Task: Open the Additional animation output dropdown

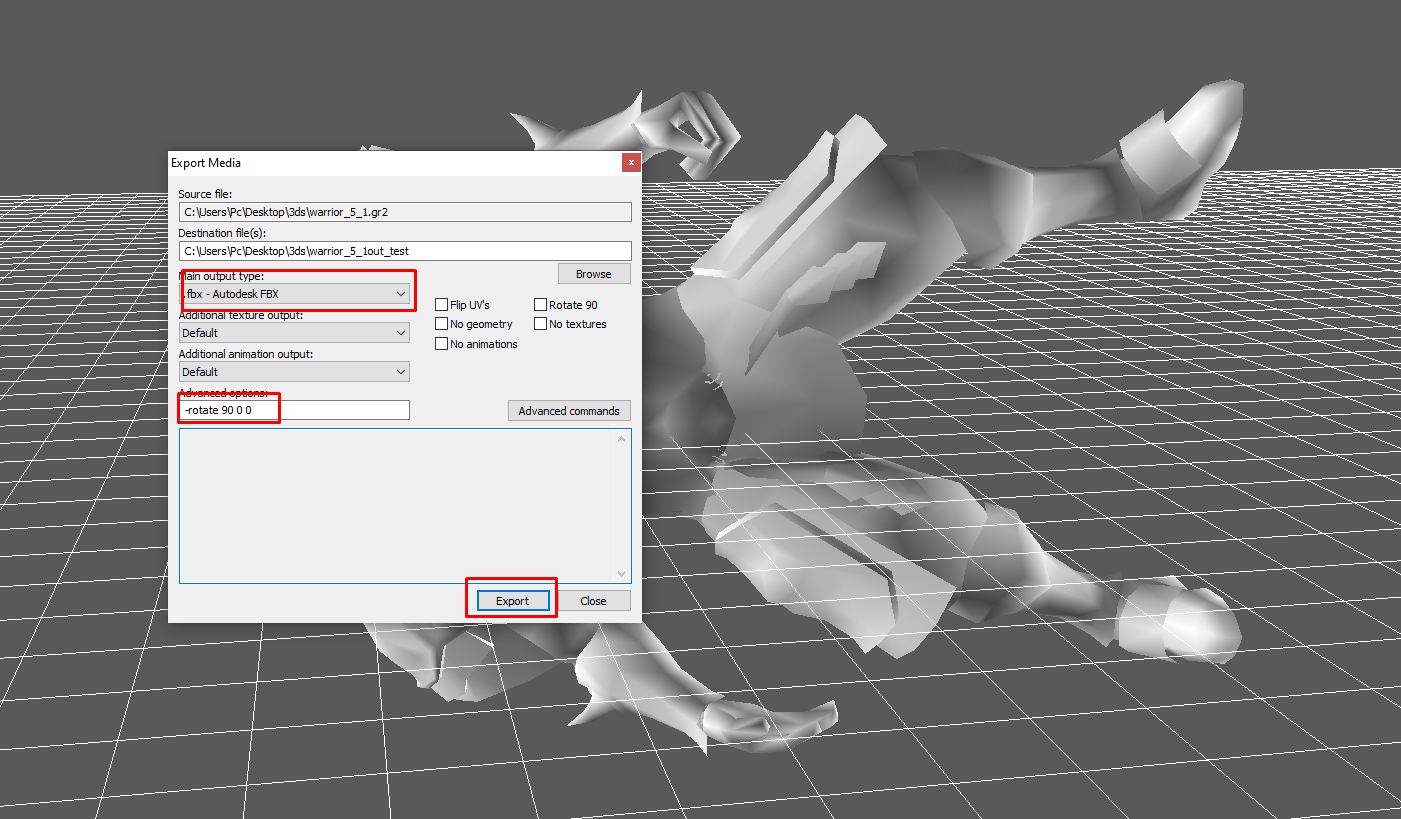Action: (x=294, y=372)
